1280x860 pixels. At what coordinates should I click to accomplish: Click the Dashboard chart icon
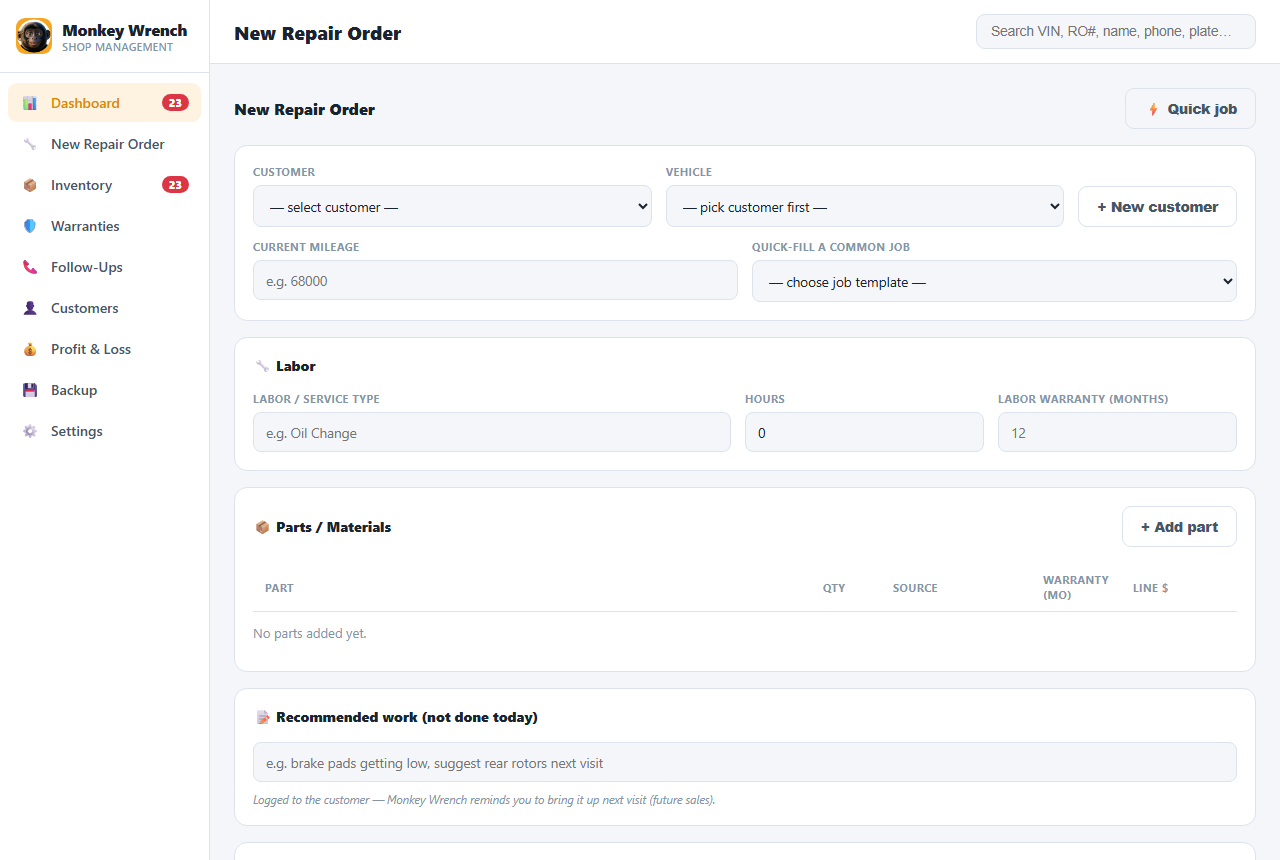(30, 103)
